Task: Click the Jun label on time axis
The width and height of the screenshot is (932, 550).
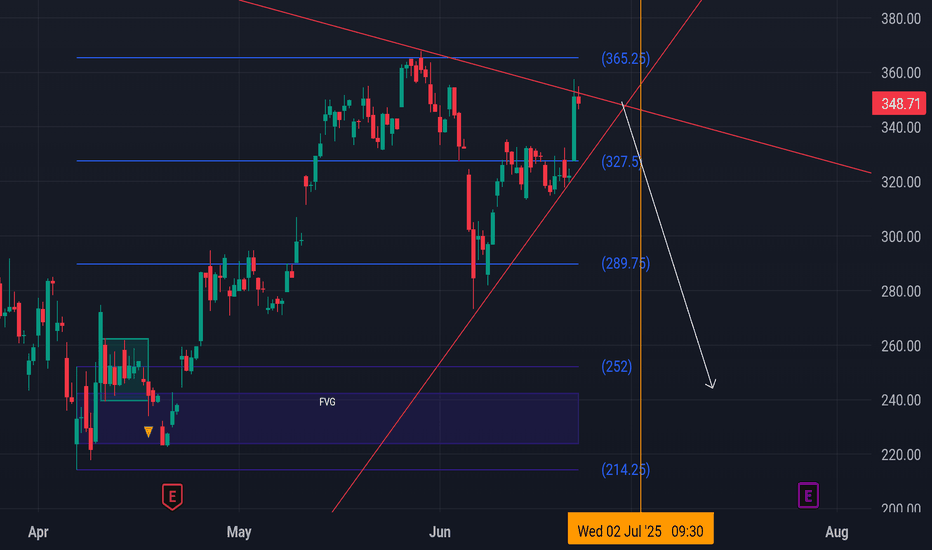Action: pos(440,532)
